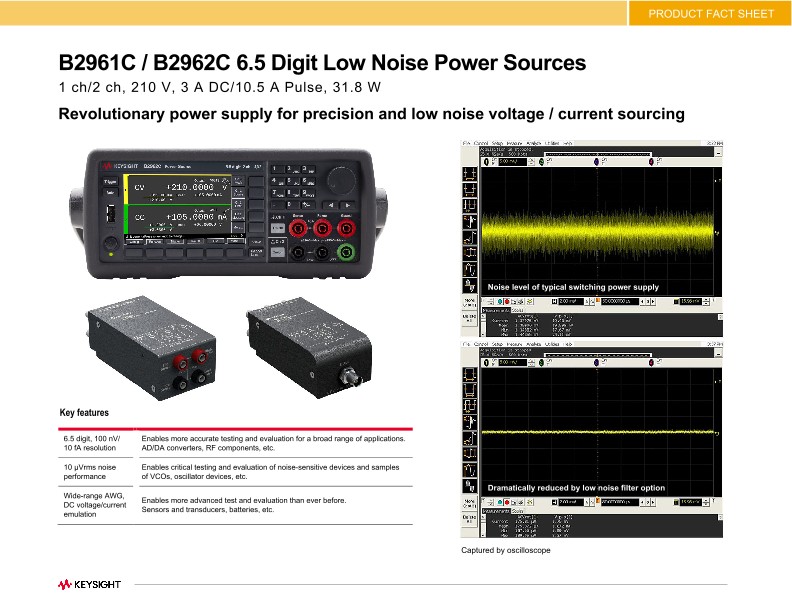
Task: Click the +105.0000 nA readout on the instrument display
Action: tap(197, 217)
